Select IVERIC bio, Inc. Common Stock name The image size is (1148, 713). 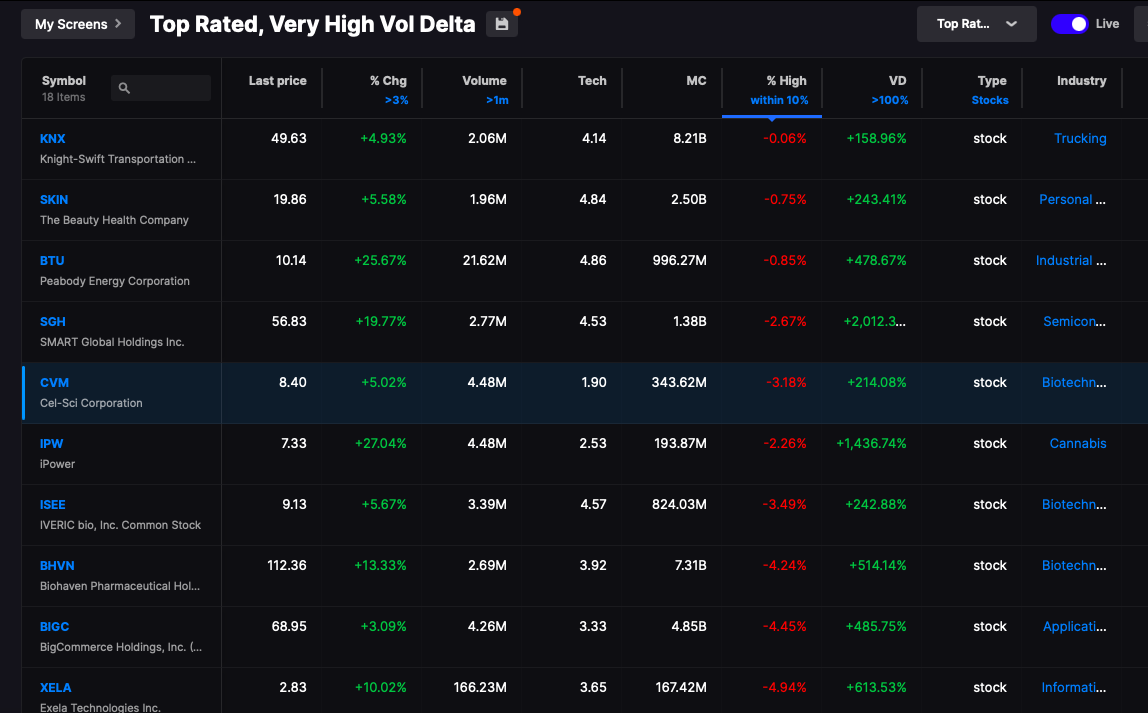pyautogui.click(x=120, y=525)
